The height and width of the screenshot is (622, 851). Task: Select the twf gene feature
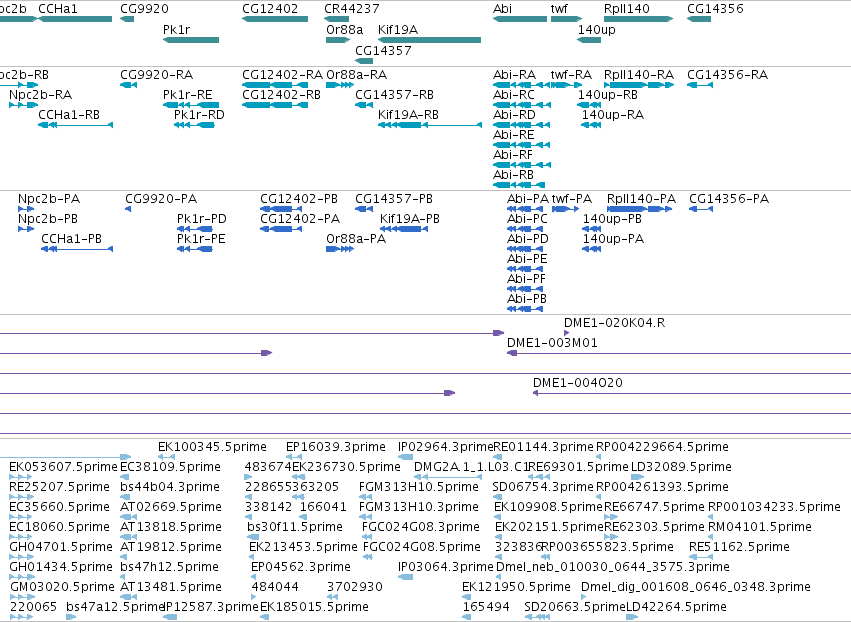[567, 19]
